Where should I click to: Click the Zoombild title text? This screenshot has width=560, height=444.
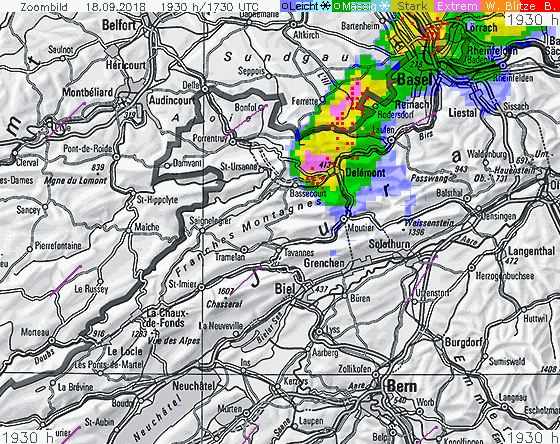pos(44,7)
